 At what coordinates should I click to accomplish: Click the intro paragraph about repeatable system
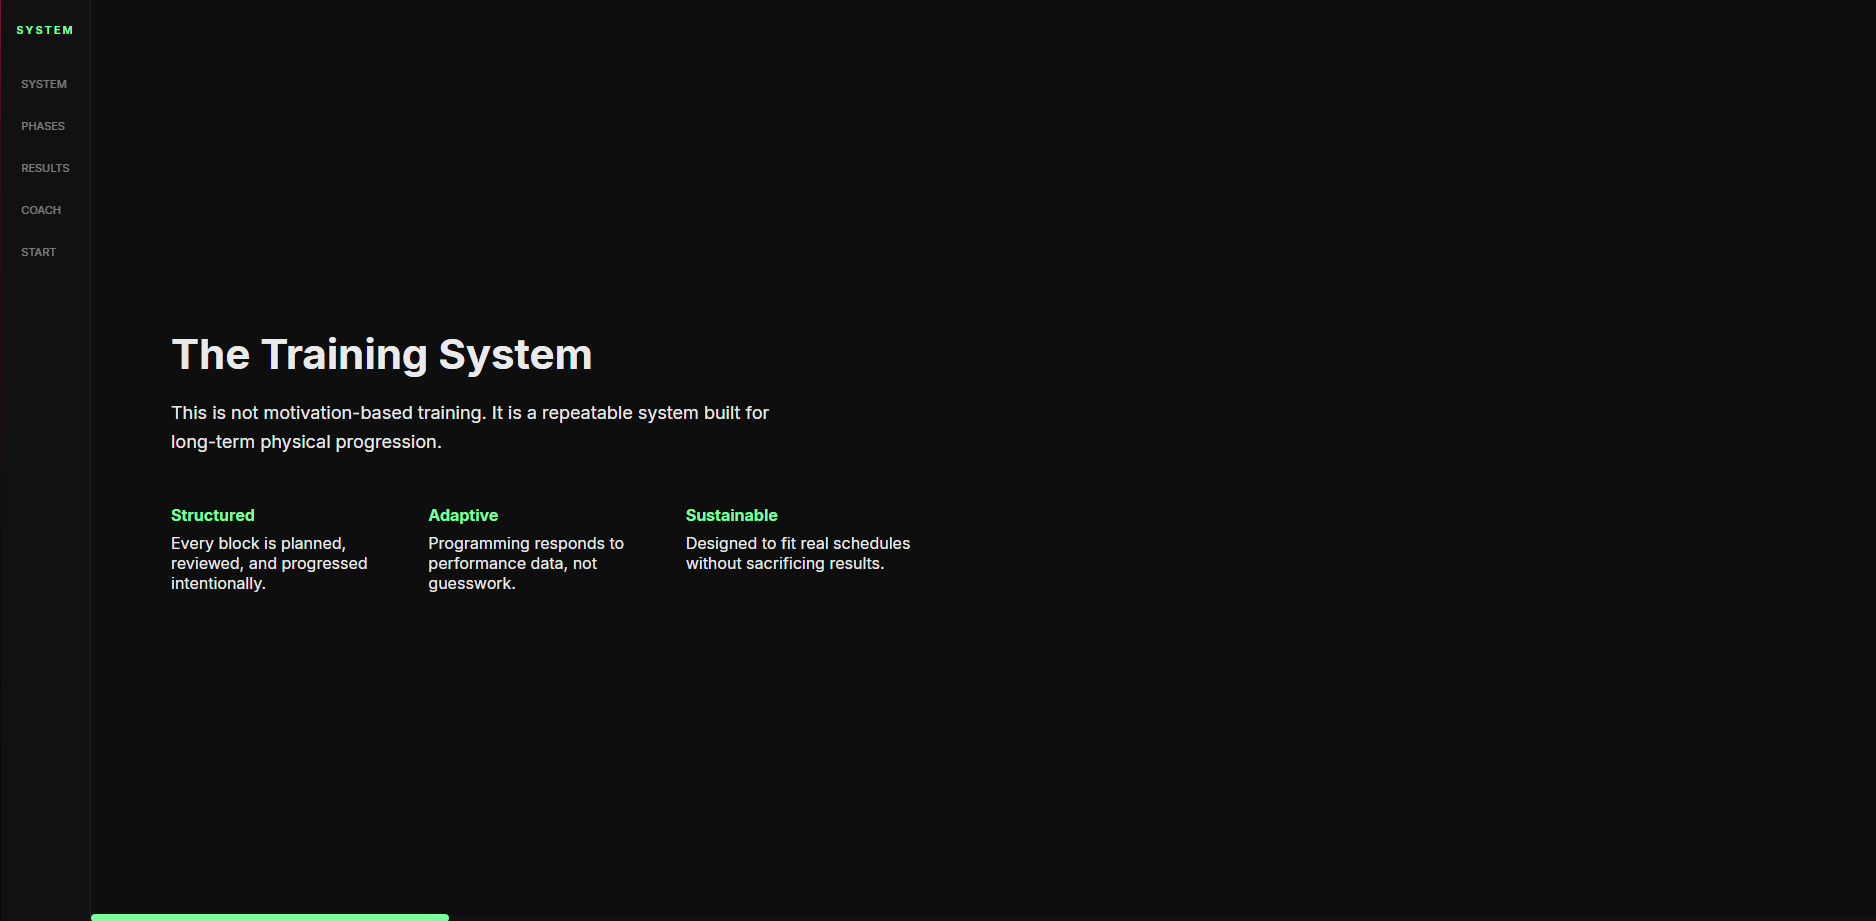click(x=470, y=426)
